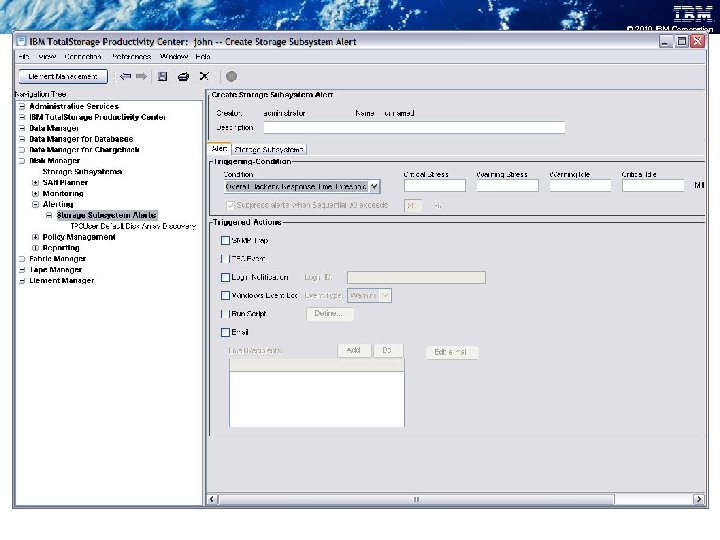Check the Login Notification option
Screen dimensions: 720x540
[225, 277]
